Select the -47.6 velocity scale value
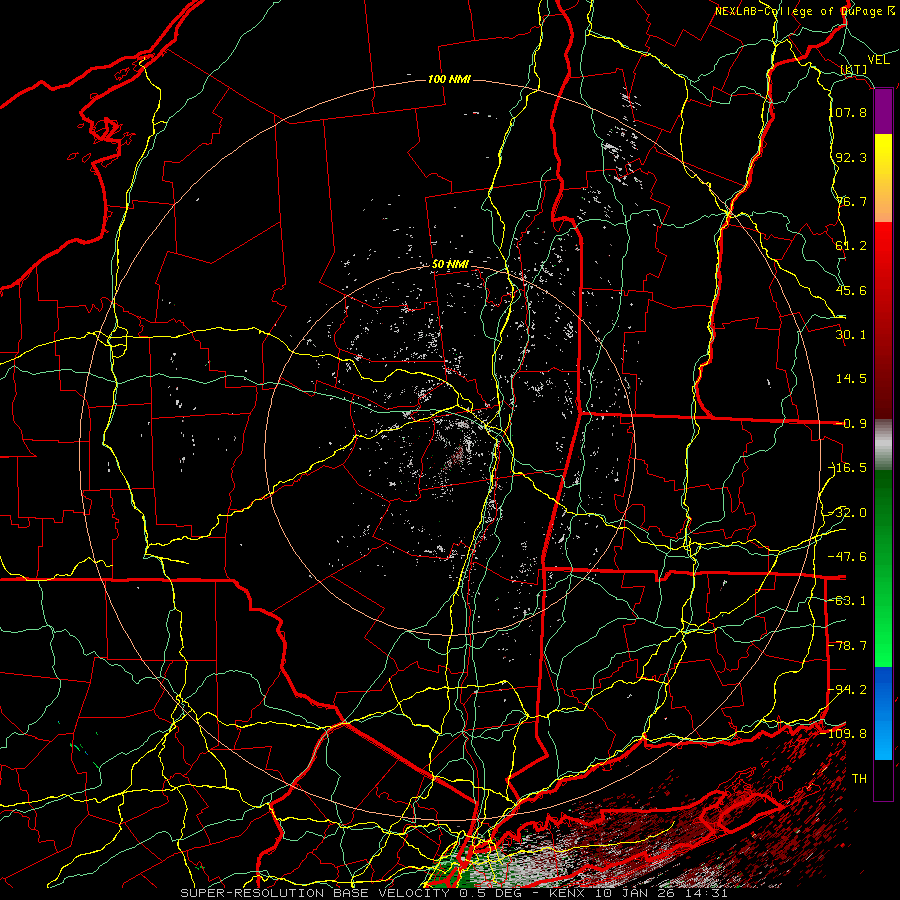Screen dimensions: 900x900 (x=848, y=557)
